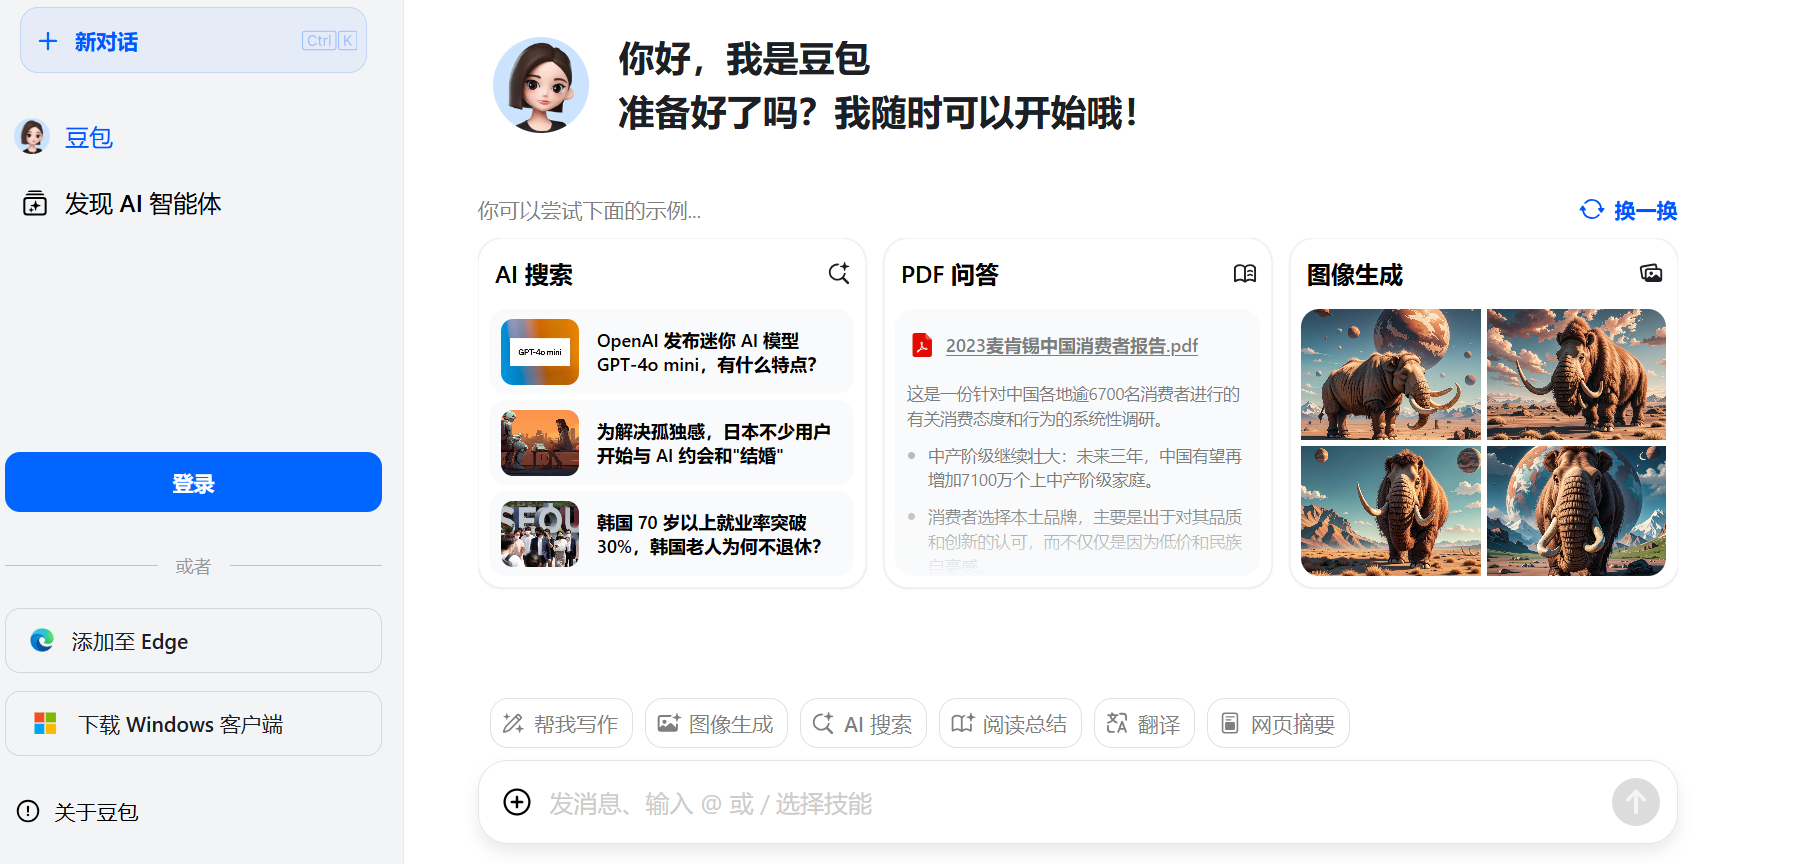Click the top-left mammoth image
This screenshot has width=1797, height=864.
[x=1391, y=374]
